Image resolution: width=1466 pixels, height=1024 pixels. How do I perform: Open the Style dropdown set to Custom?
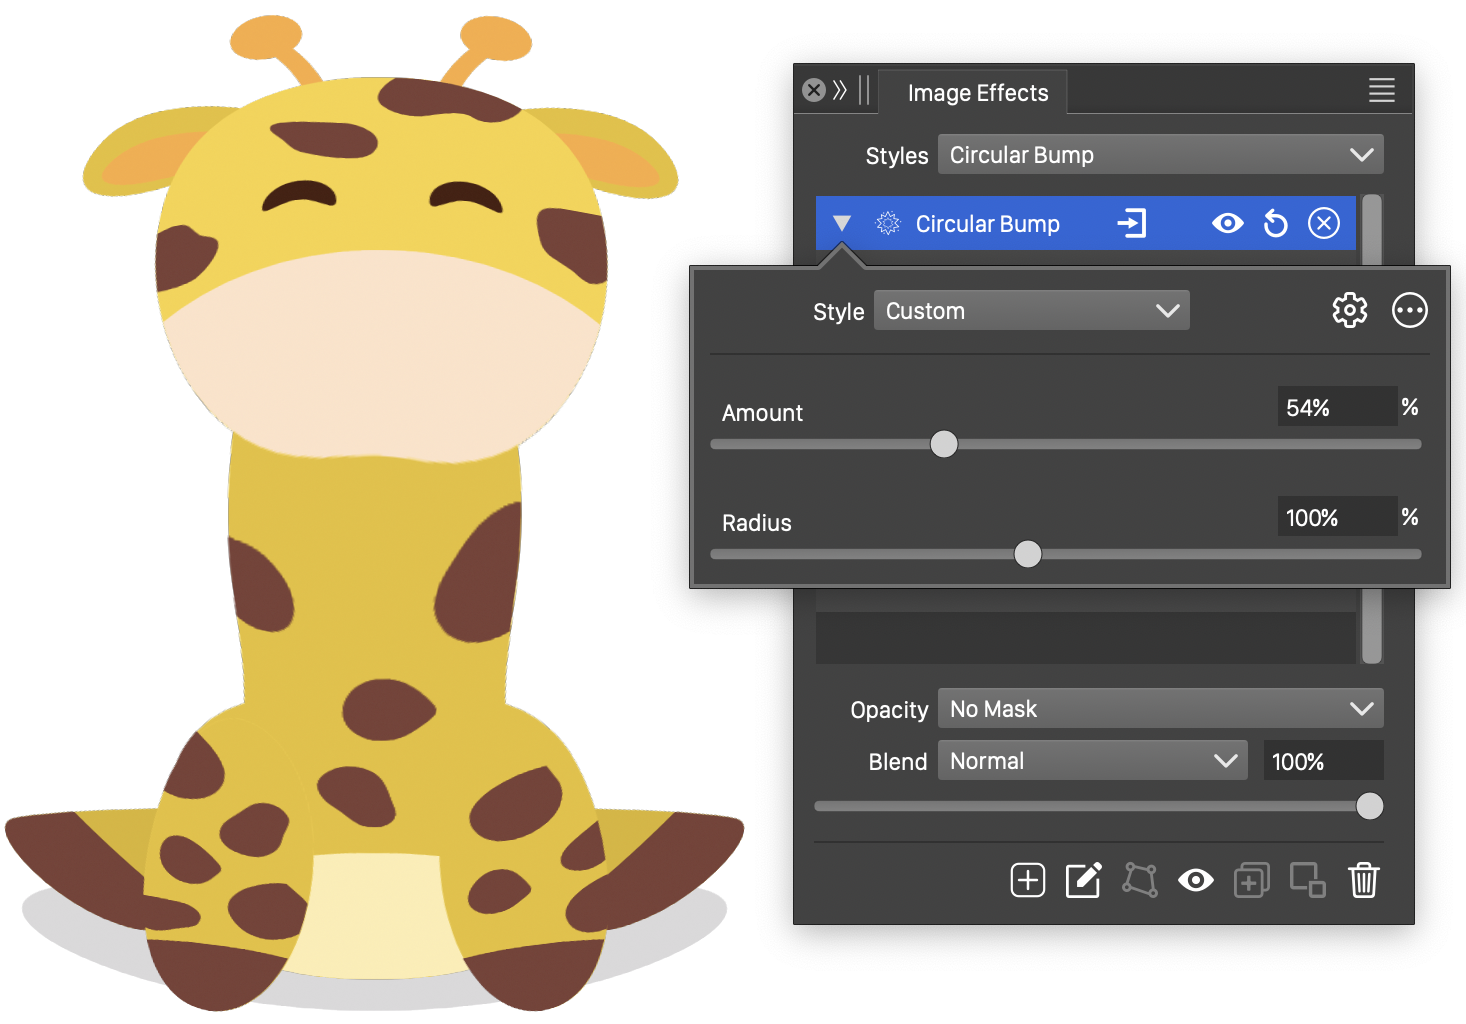[x=1031, y=311]
